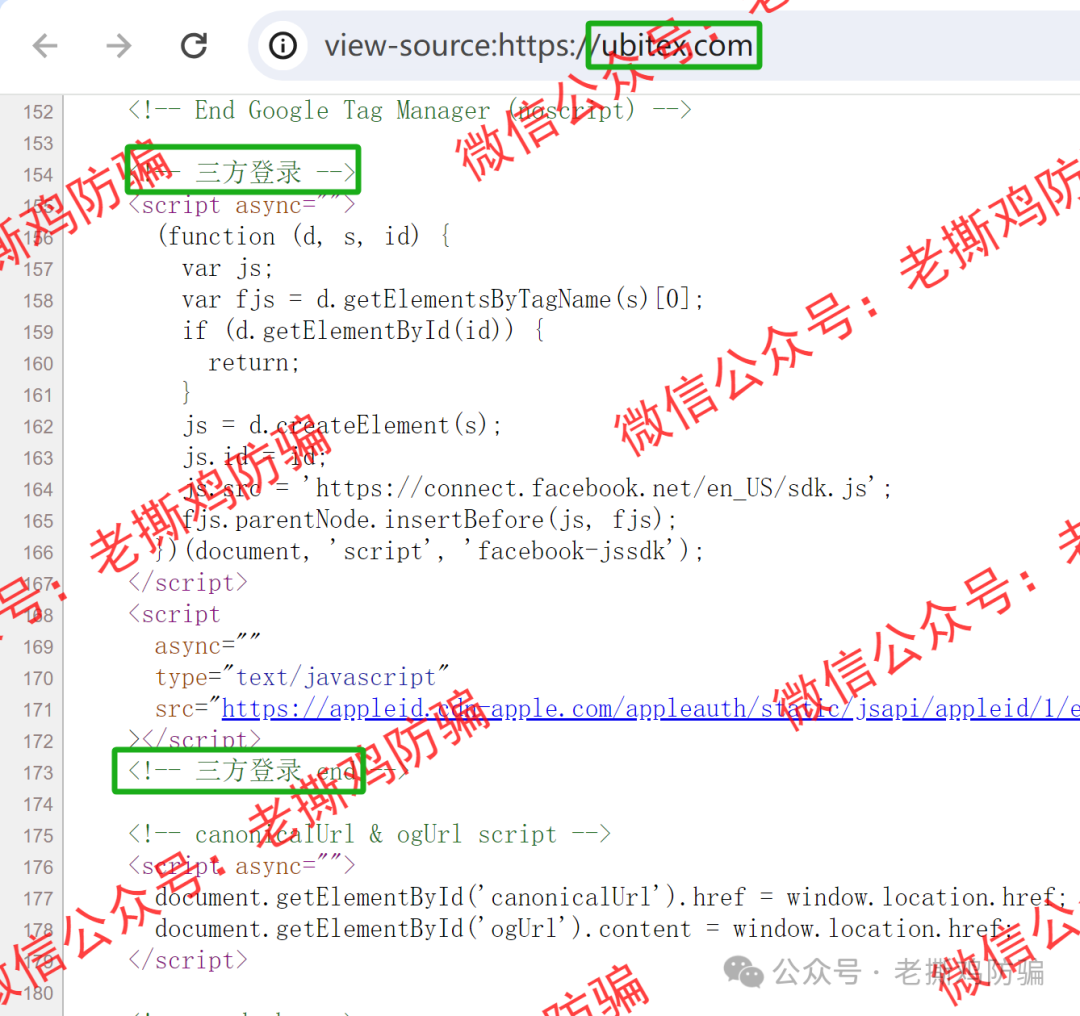1080x1016 pixels.
Task: Click the connect.facebook.net sdk.js URL string
Action: coord(597,488)
